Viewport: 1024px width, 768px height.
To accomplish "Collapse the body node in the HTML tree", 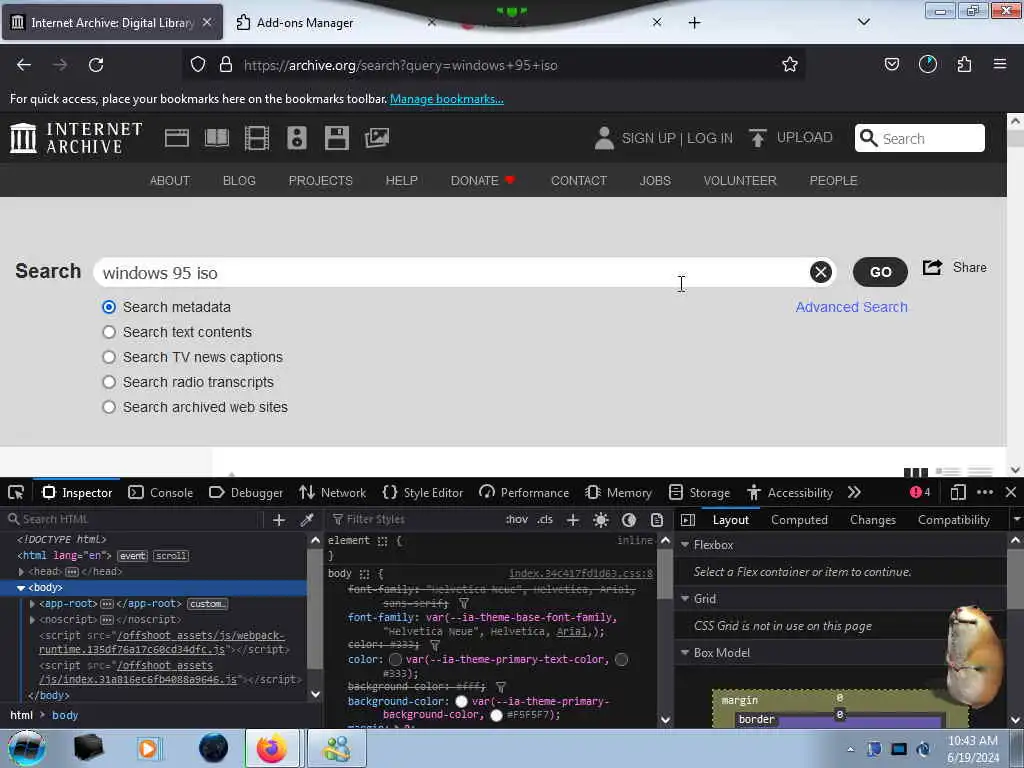I will (21, 588).
